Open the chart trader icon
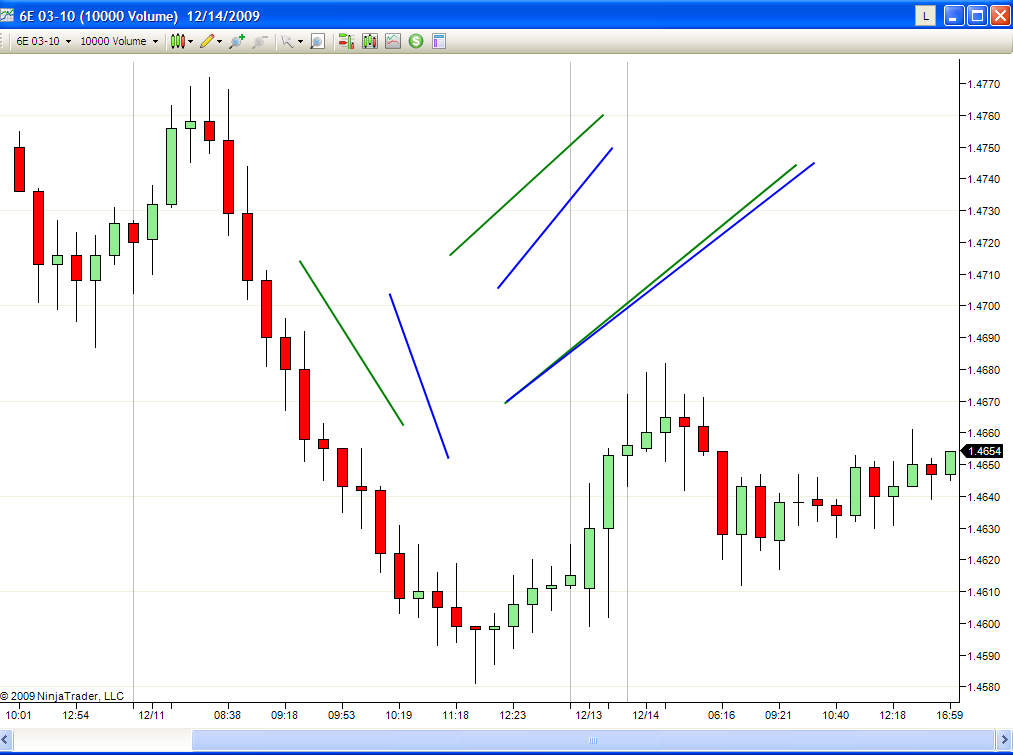The width and height of the screenshot is (1013, 755). click(346, 41)
